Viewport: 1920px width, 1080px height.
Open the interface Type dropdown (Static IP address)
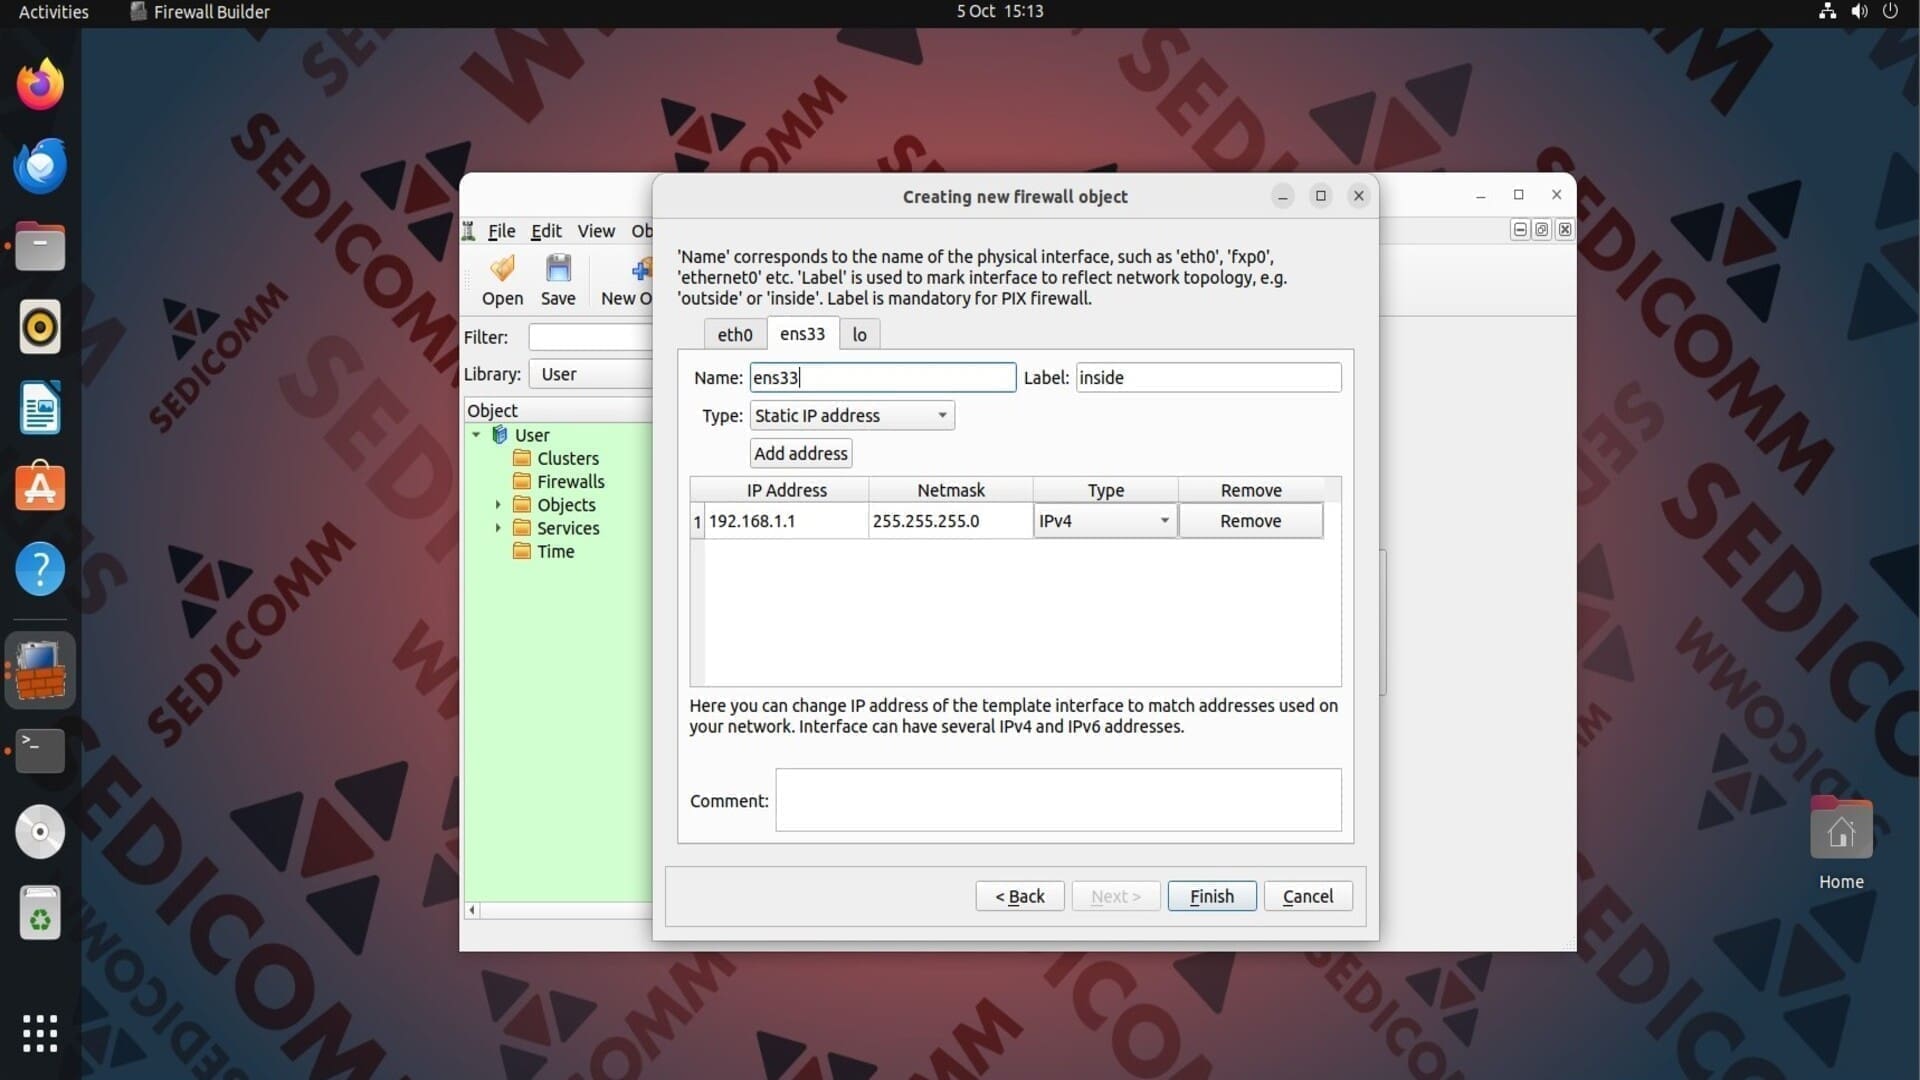pos(852,415)
